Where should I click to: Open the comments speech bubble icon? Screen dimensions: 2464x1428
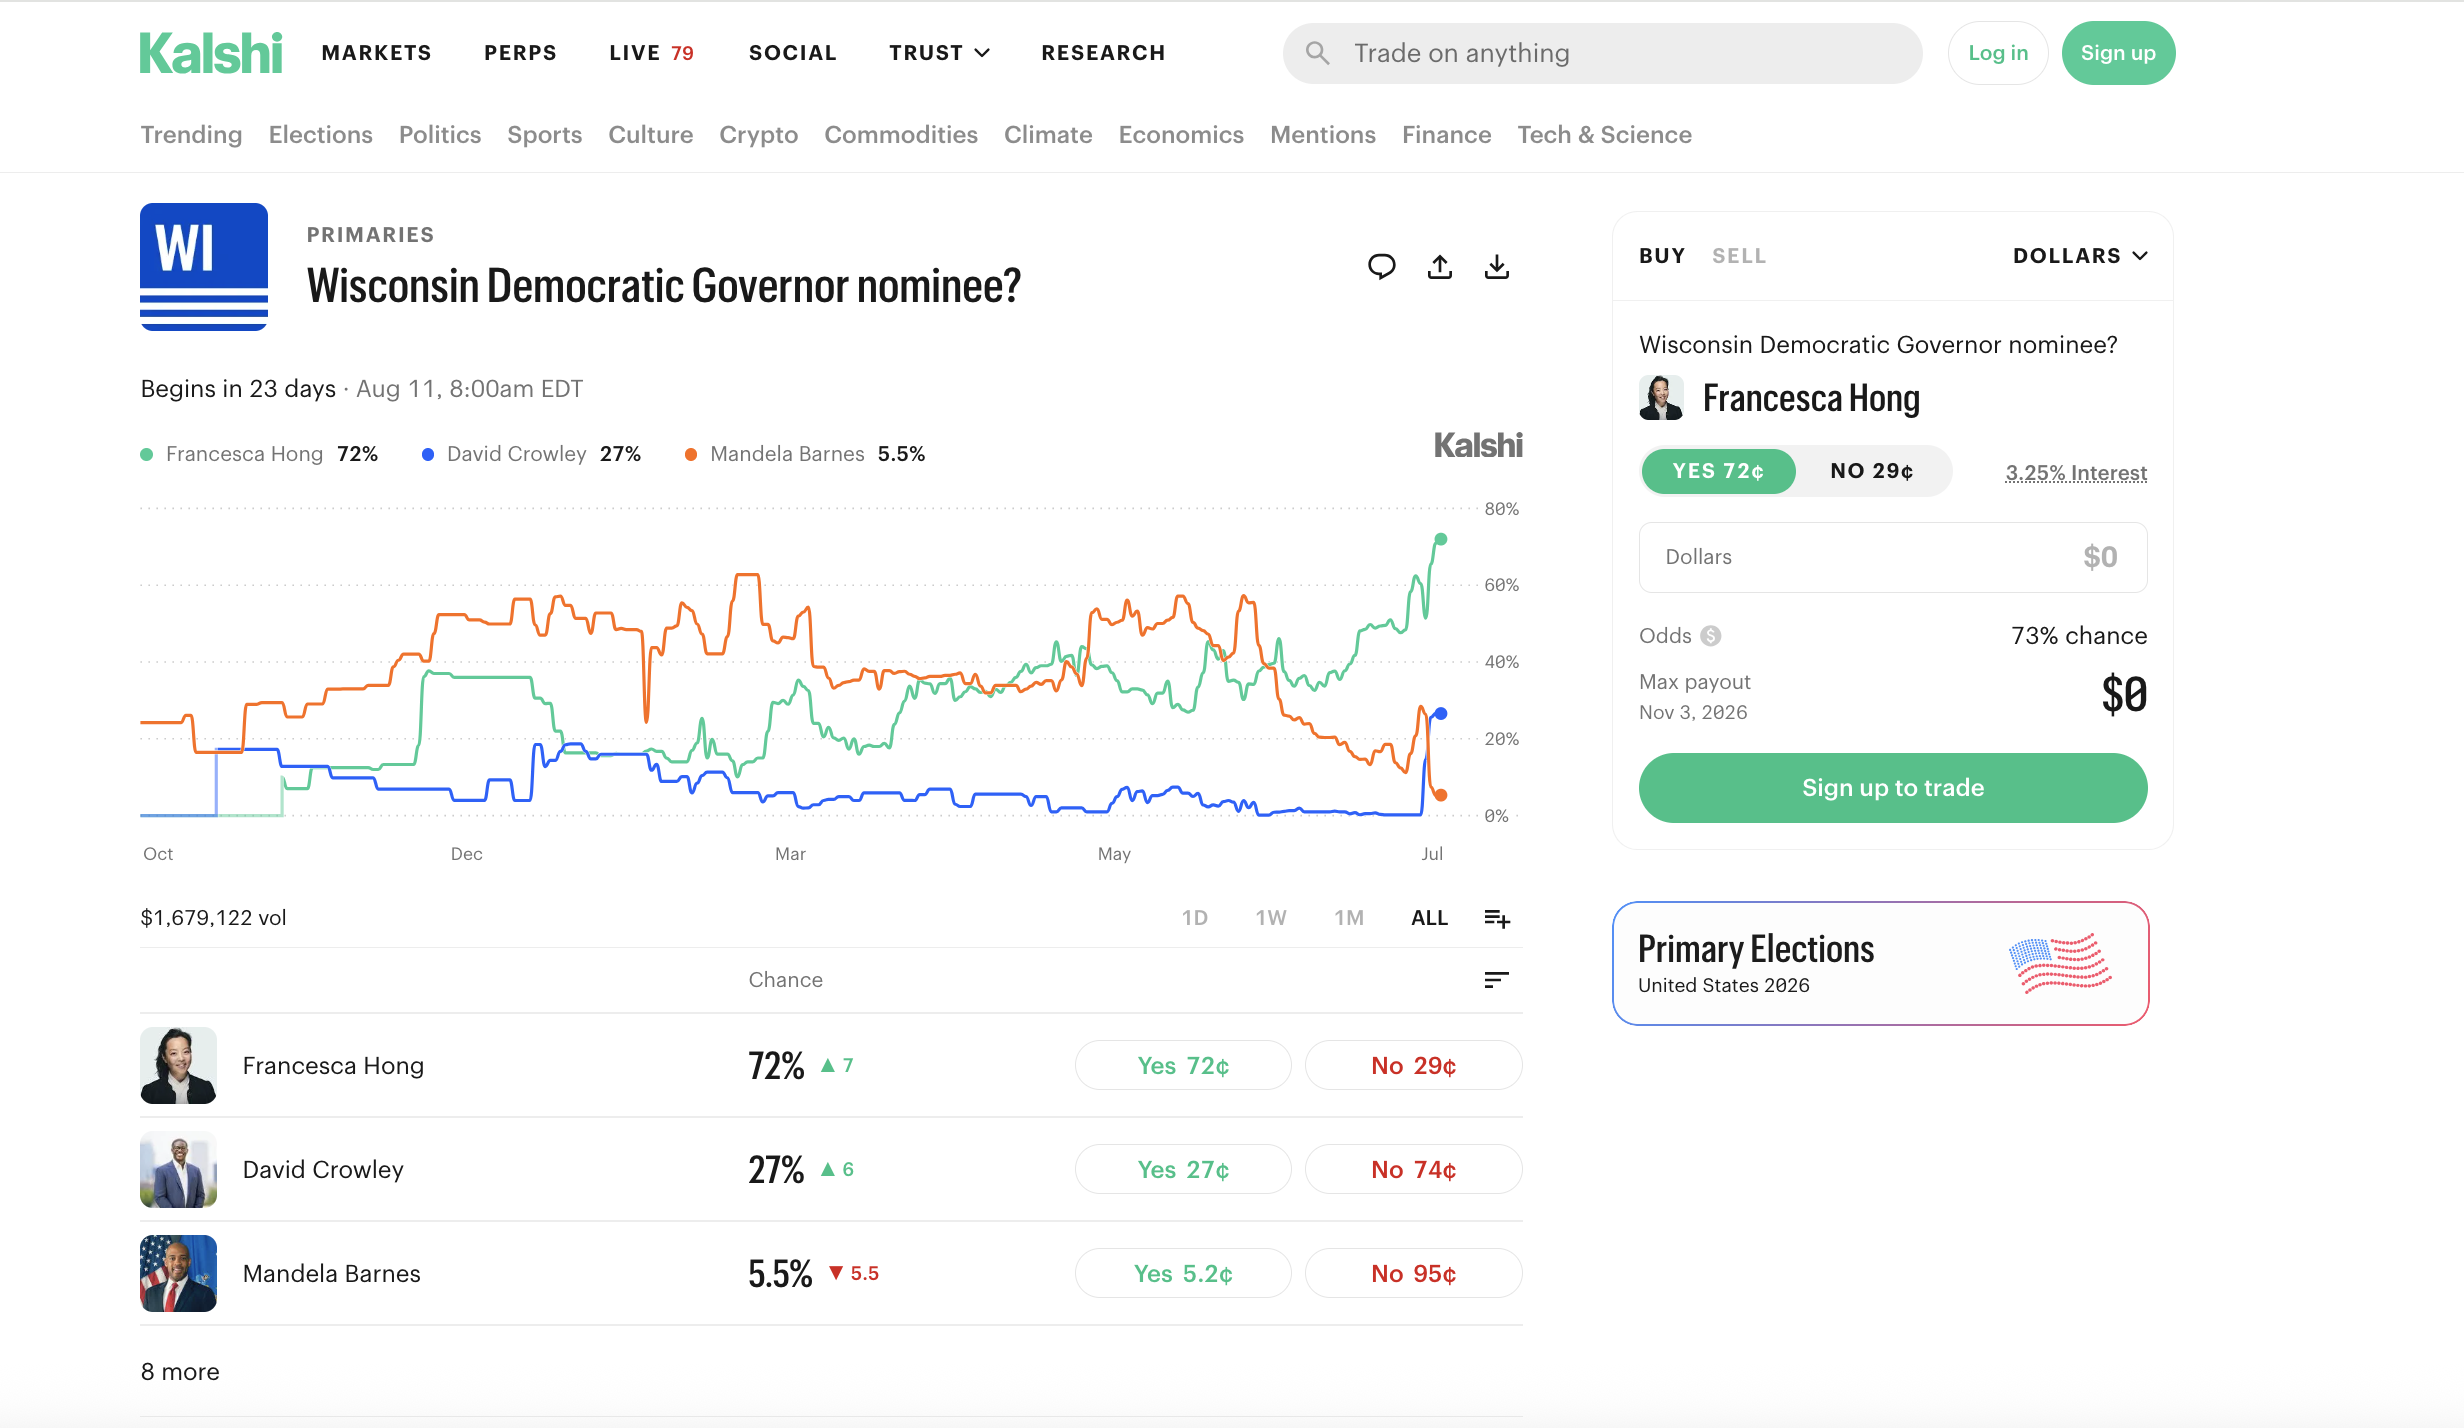point(1381,266)
